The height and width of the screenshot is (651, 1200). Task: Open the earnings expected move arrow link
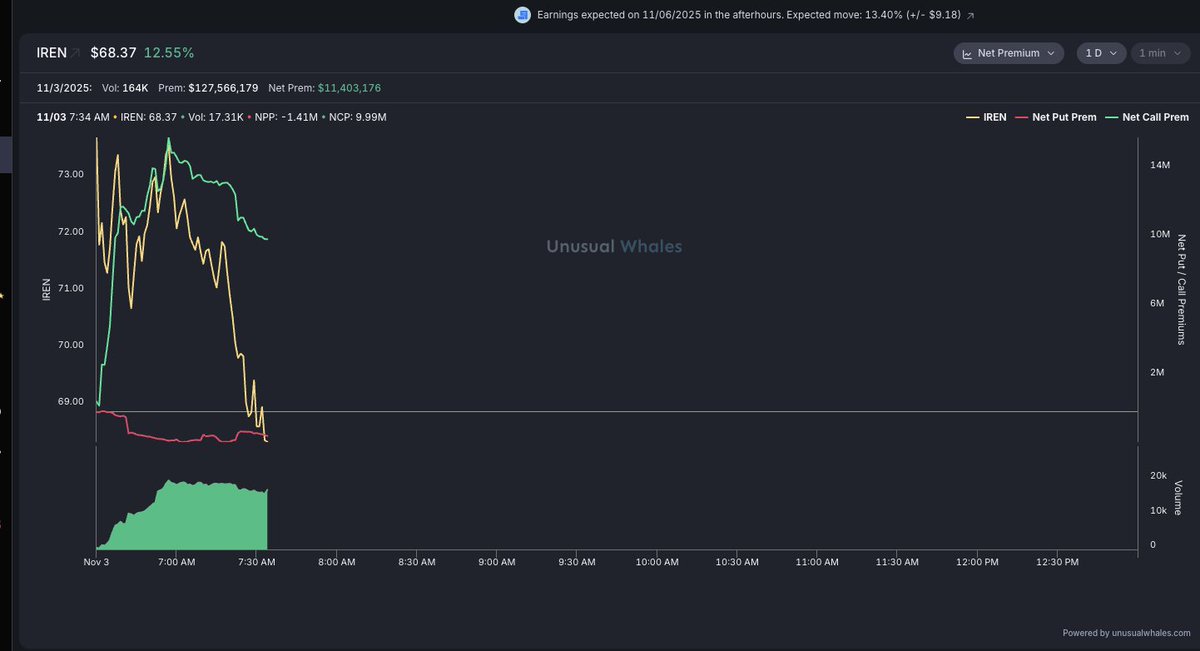pyautogui.click(x=969, y=16)
